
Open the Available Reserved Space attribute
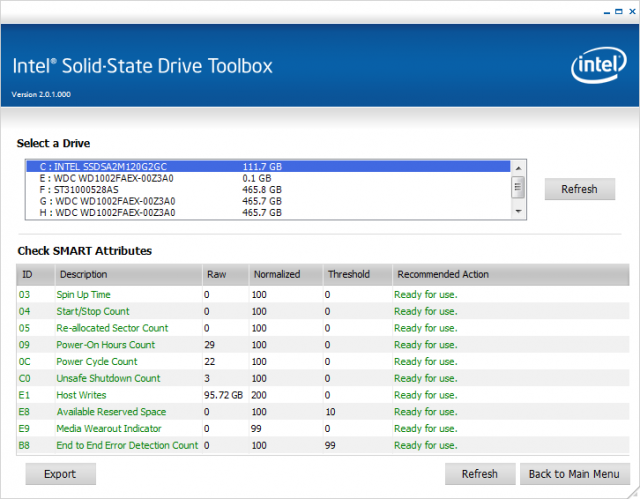[x=111, y=412]
